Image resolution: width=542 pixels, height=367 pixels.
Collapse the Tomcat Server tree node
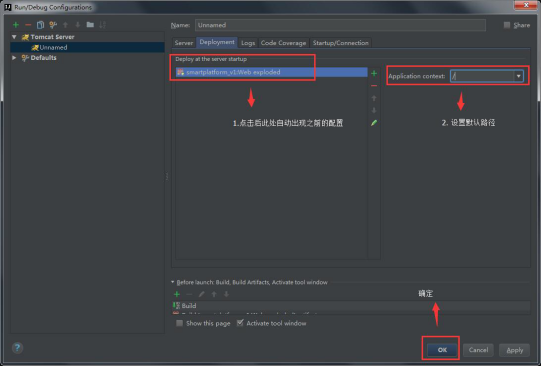pyautogui.click(x=14, y=37)
